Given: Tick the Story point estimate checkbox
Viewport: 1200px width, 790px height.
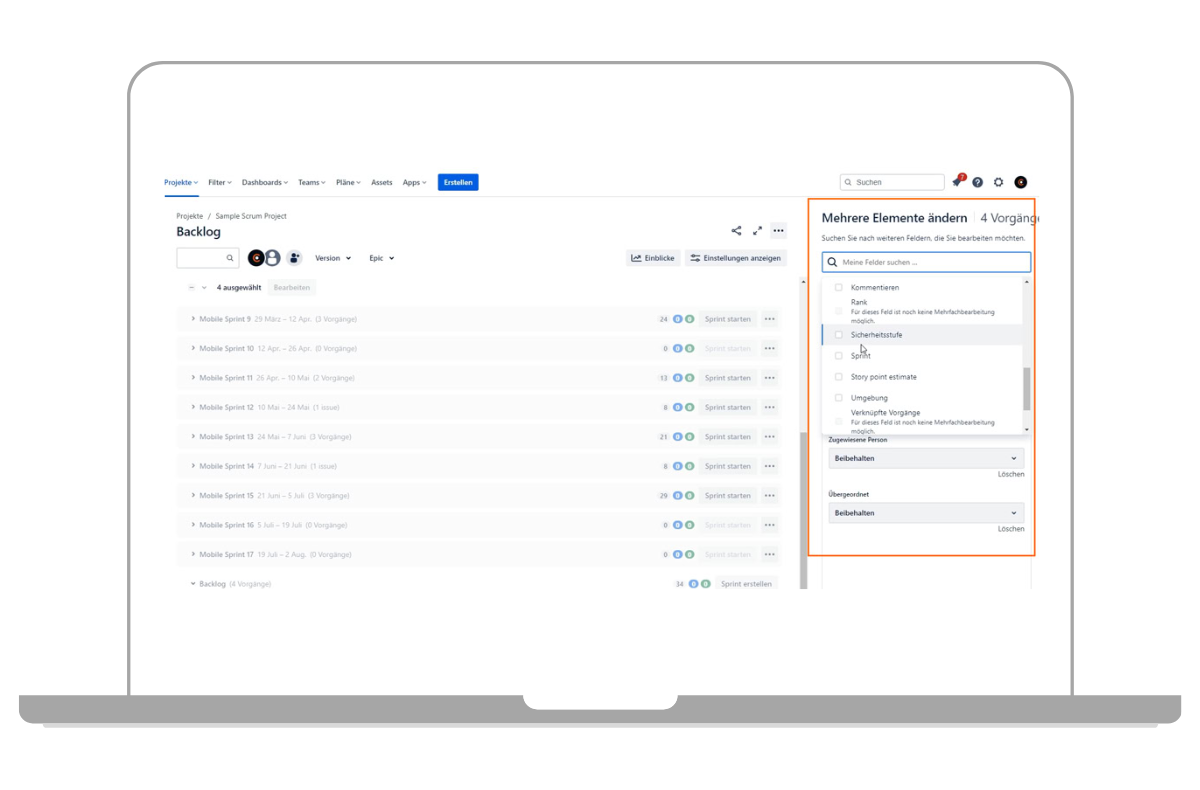Looking at the screenshot, I should (839, 377).
